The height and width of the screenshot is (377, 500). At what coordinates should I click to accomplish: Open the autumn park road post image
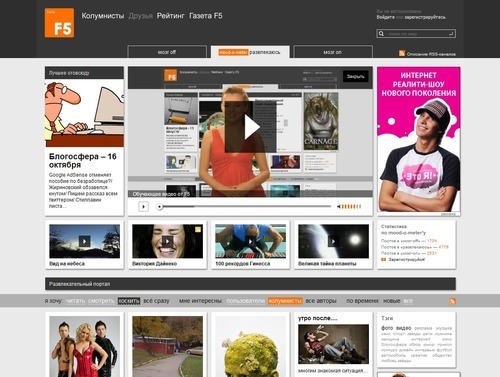coord(167,347)
